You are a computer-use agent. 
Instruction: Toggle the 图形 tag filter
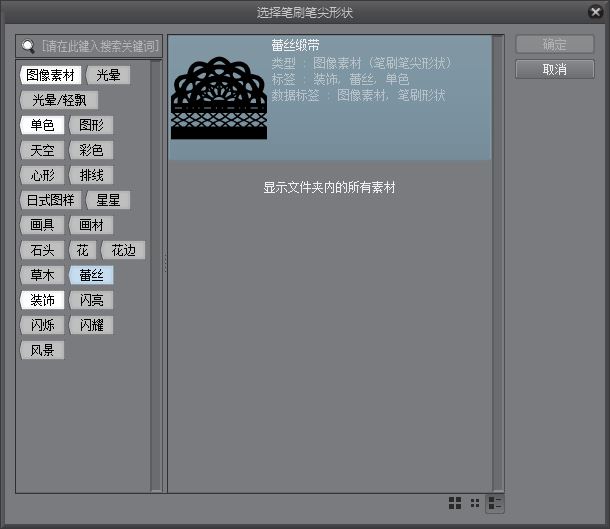point(91,125)
